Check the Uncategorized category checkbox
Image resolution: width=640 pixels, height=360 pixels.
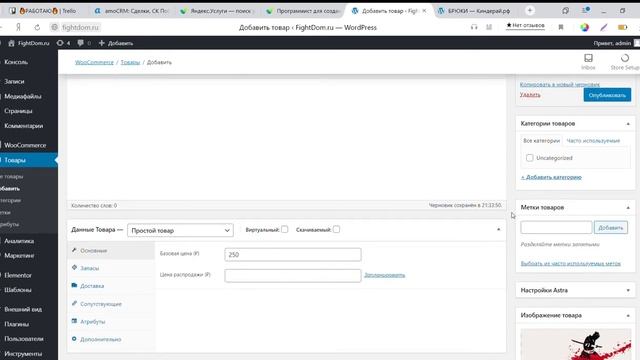pos(529,158)
